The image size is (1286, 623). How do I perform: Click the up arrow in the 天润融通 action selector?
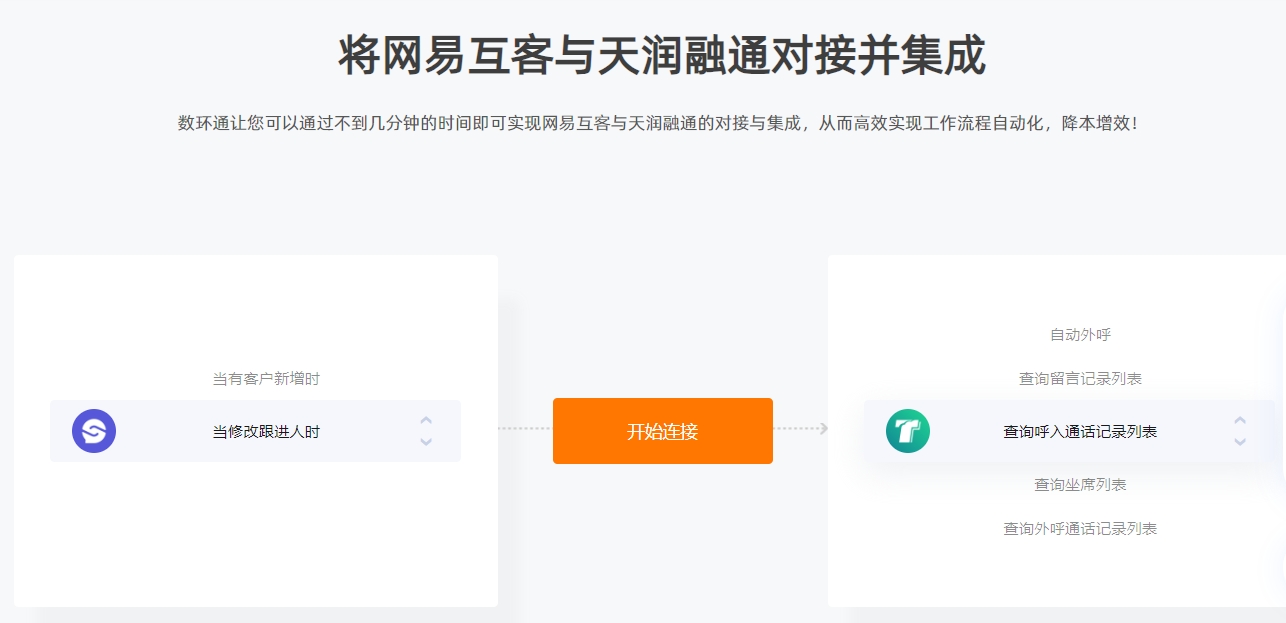(1240, 421)
